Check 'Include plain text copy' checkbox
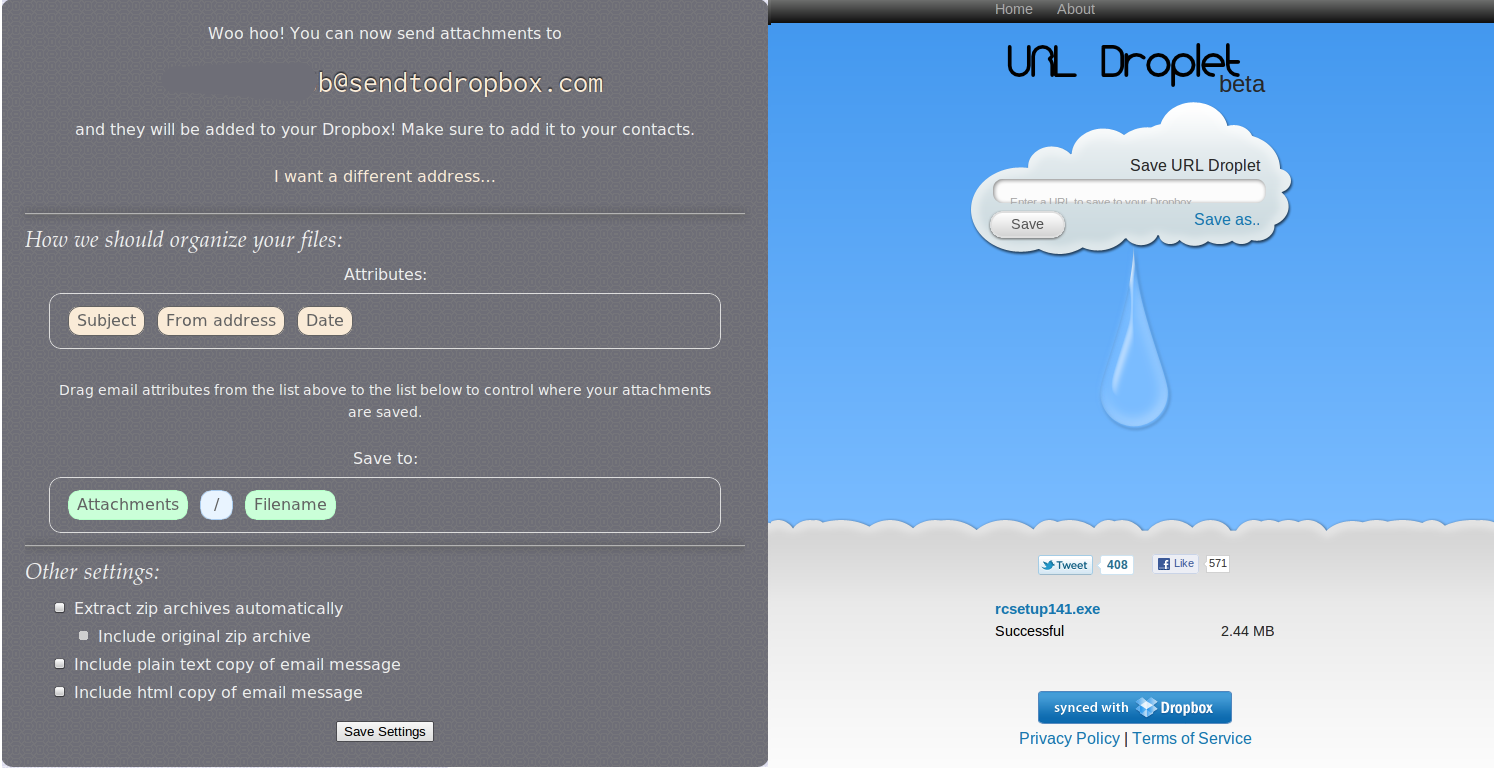Viewport: 1494px width, 768px height. [60, 664]
